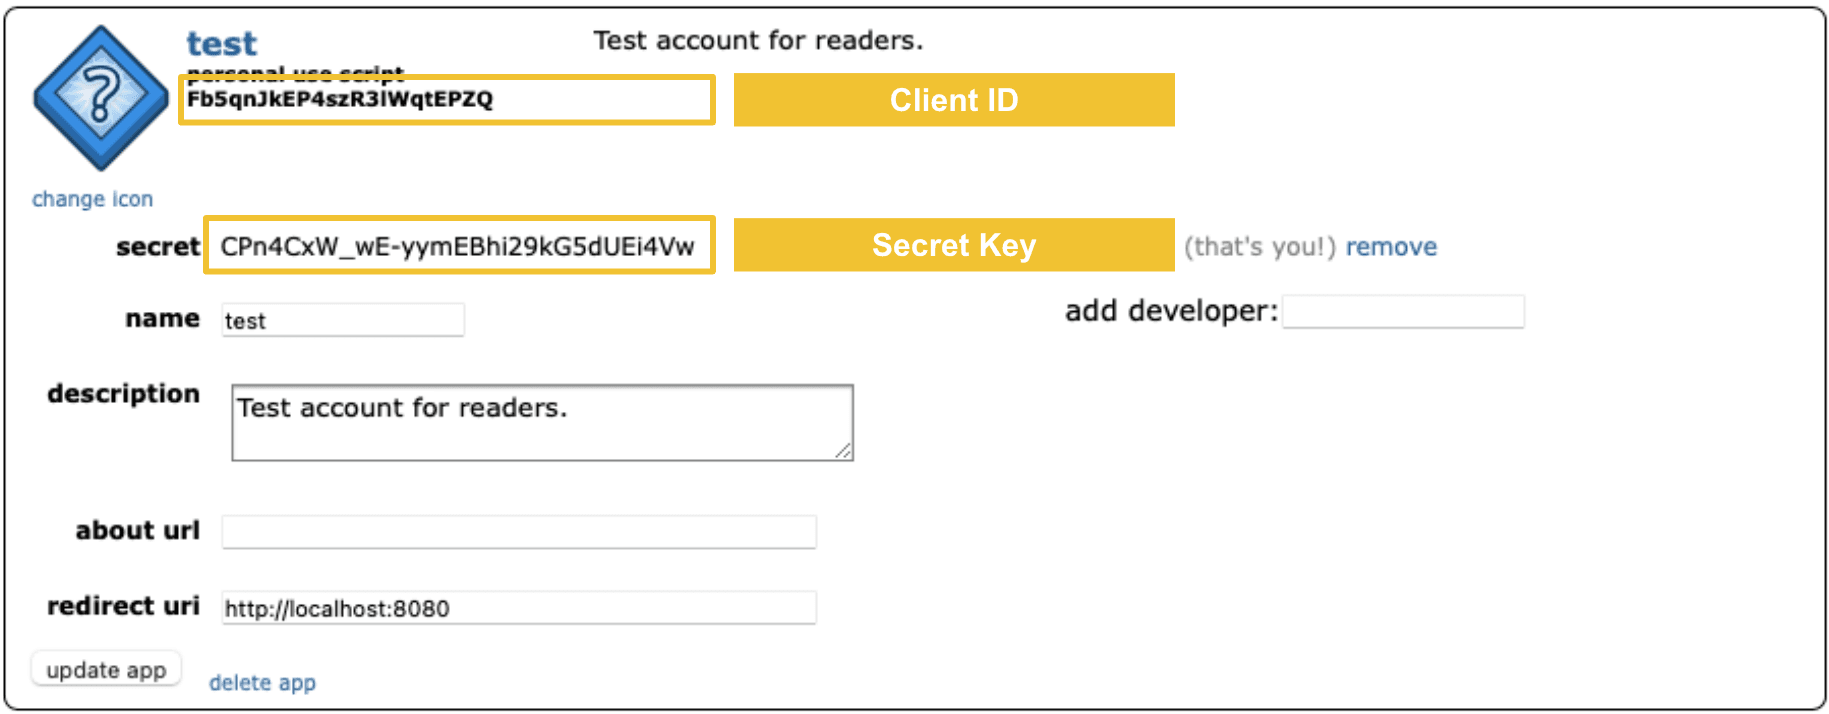Screen dimensions: 1829x714
Task: Click the "(that's you!)" developer text
Action: (1259, 247)
